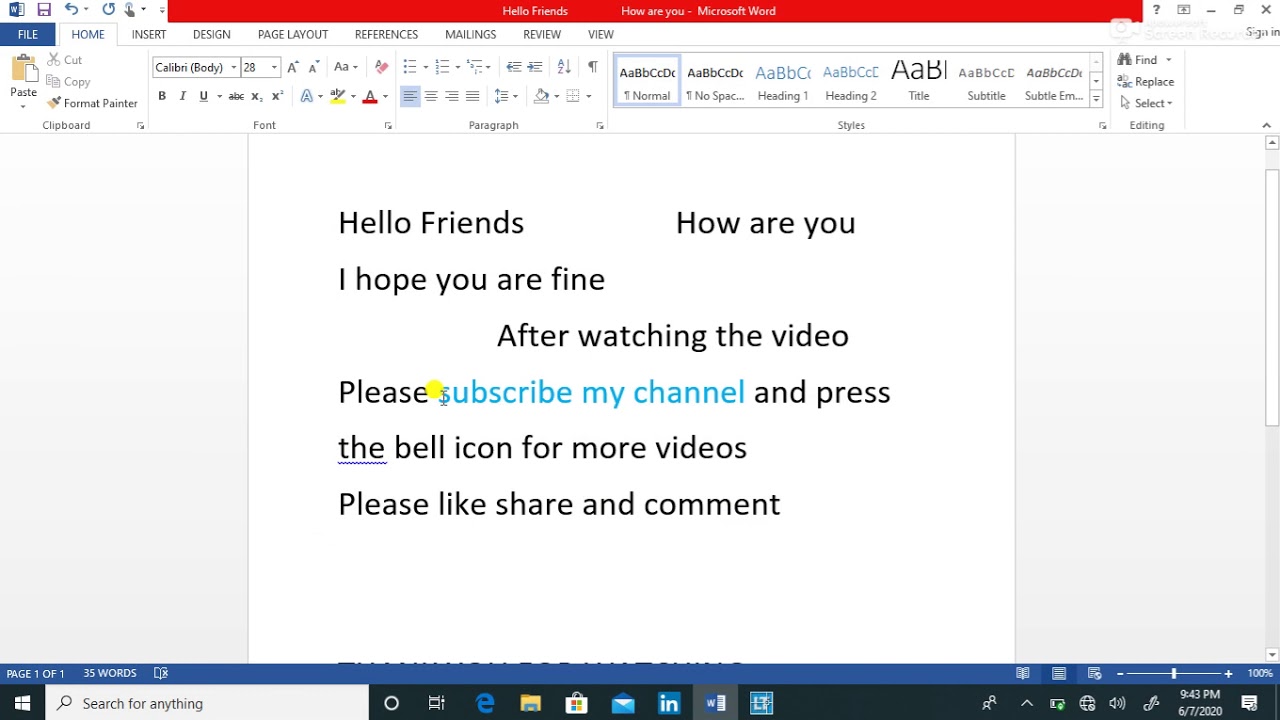Open Windows Start menu
The height and width of the screenshot is (720, 1280).
click(x=23, y=703)
